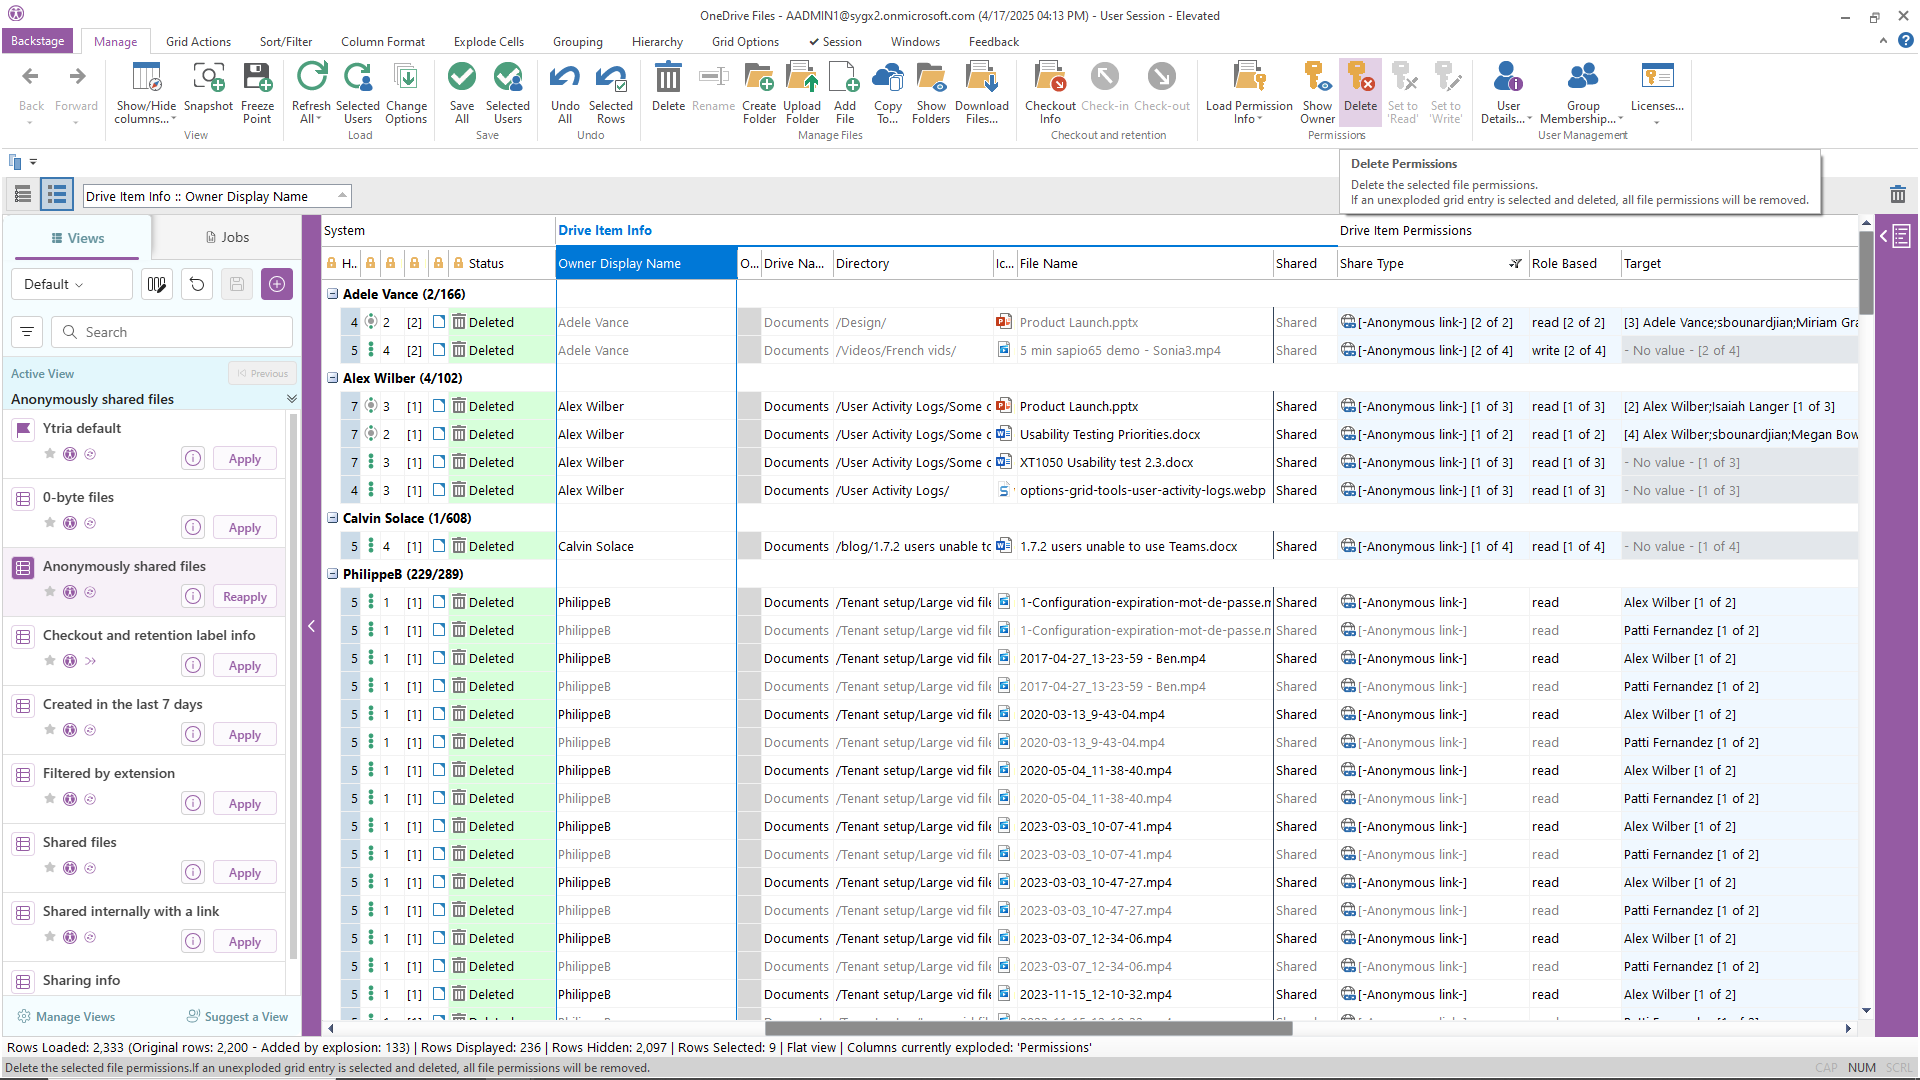Click the Manage Views link
The height and width of the screenshot is (1080, 1920).
tap(75, 1017)
